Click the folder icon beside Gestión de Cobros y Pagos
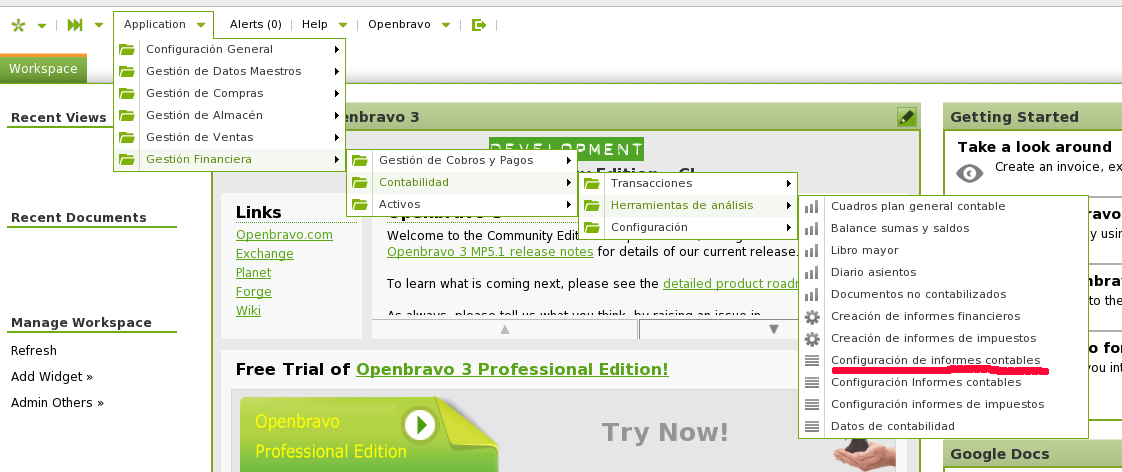Image resolution: width=1122 pixels, height=472 pixels. pyautogui.click(x=360, y=161)
